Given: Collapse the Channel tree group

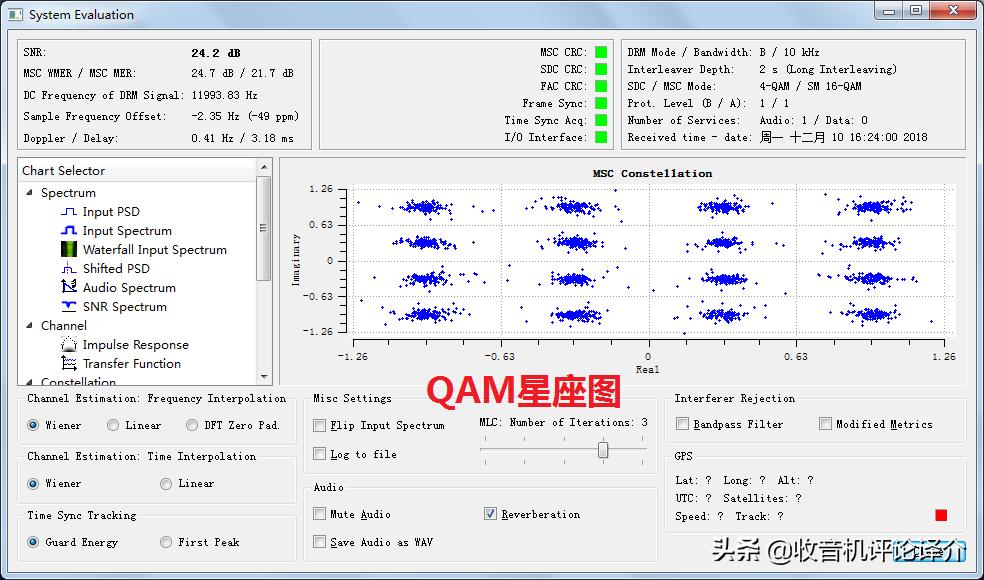Looking at the screenshot, I should coord(29,326).
